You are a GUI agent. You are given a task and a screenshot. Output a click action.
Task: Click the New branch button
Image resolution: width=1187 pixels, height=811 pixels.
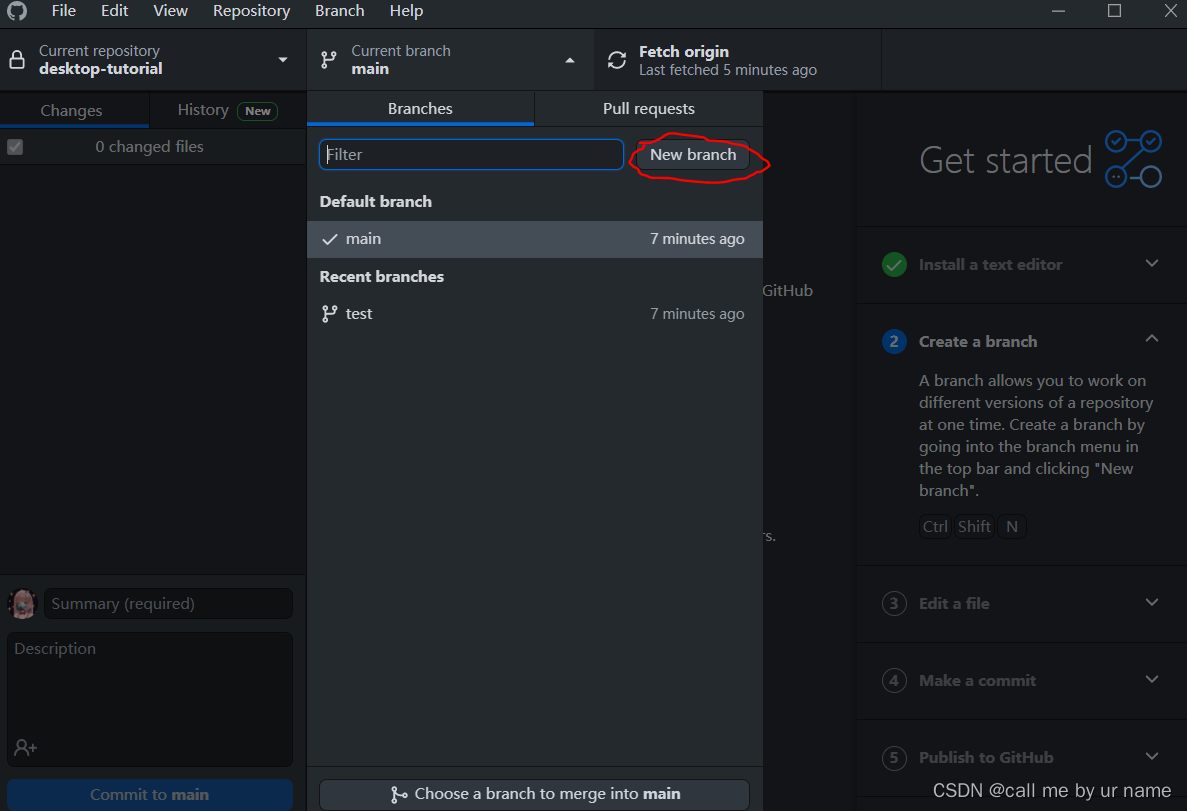(x=693, y=155)
